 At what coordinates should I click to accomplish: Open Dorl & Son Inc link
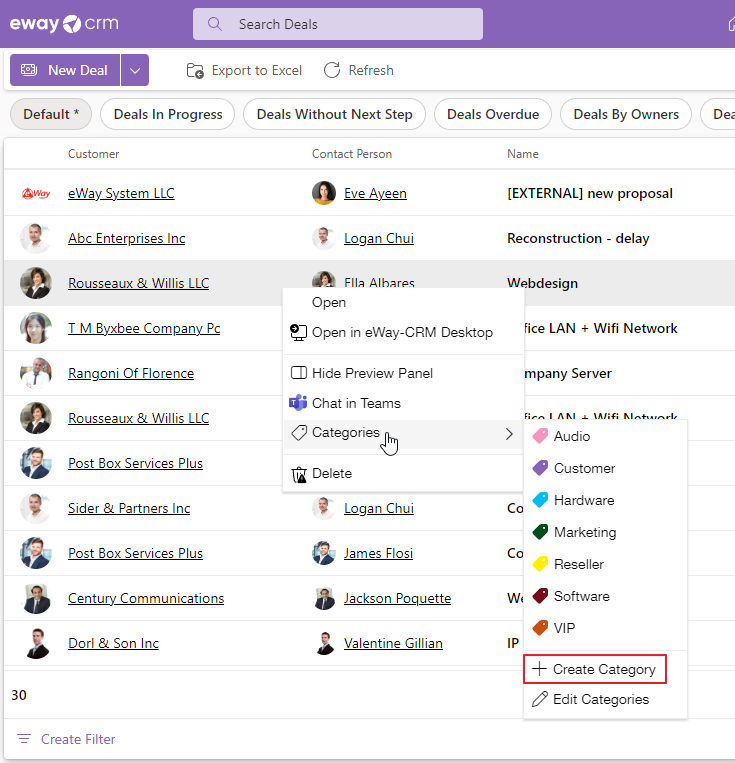(x=113, y=643)
